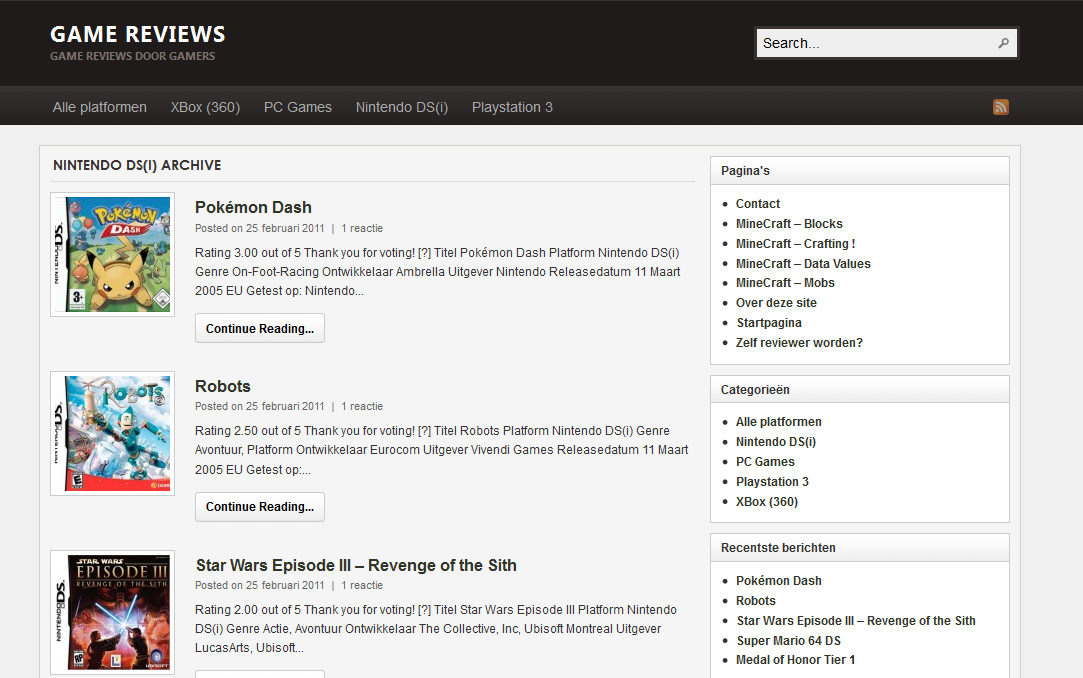
Task: Click the Game Reviews Door Gamers tagline
Action: [x=133, y=56]
